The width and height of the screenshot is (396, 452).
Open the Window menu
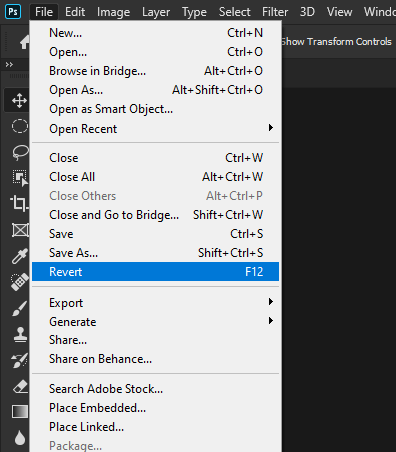click(x=379, y=12)
